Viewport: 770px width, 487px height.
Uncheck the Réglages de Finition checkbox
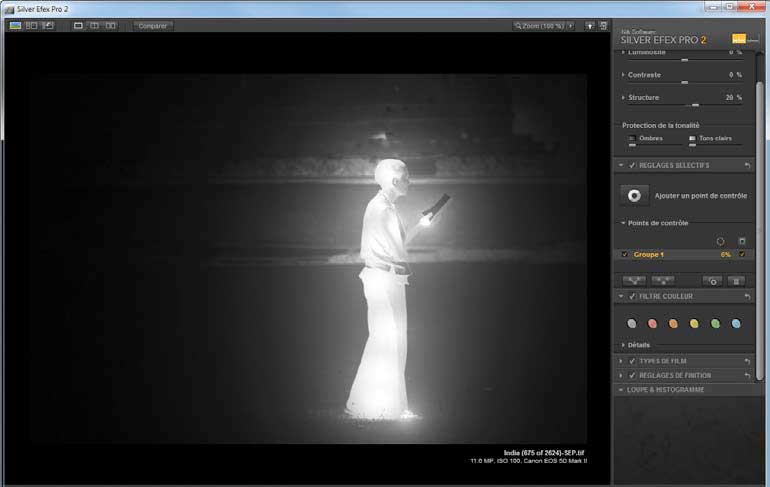pyautogui.click(x=632, y=376)
